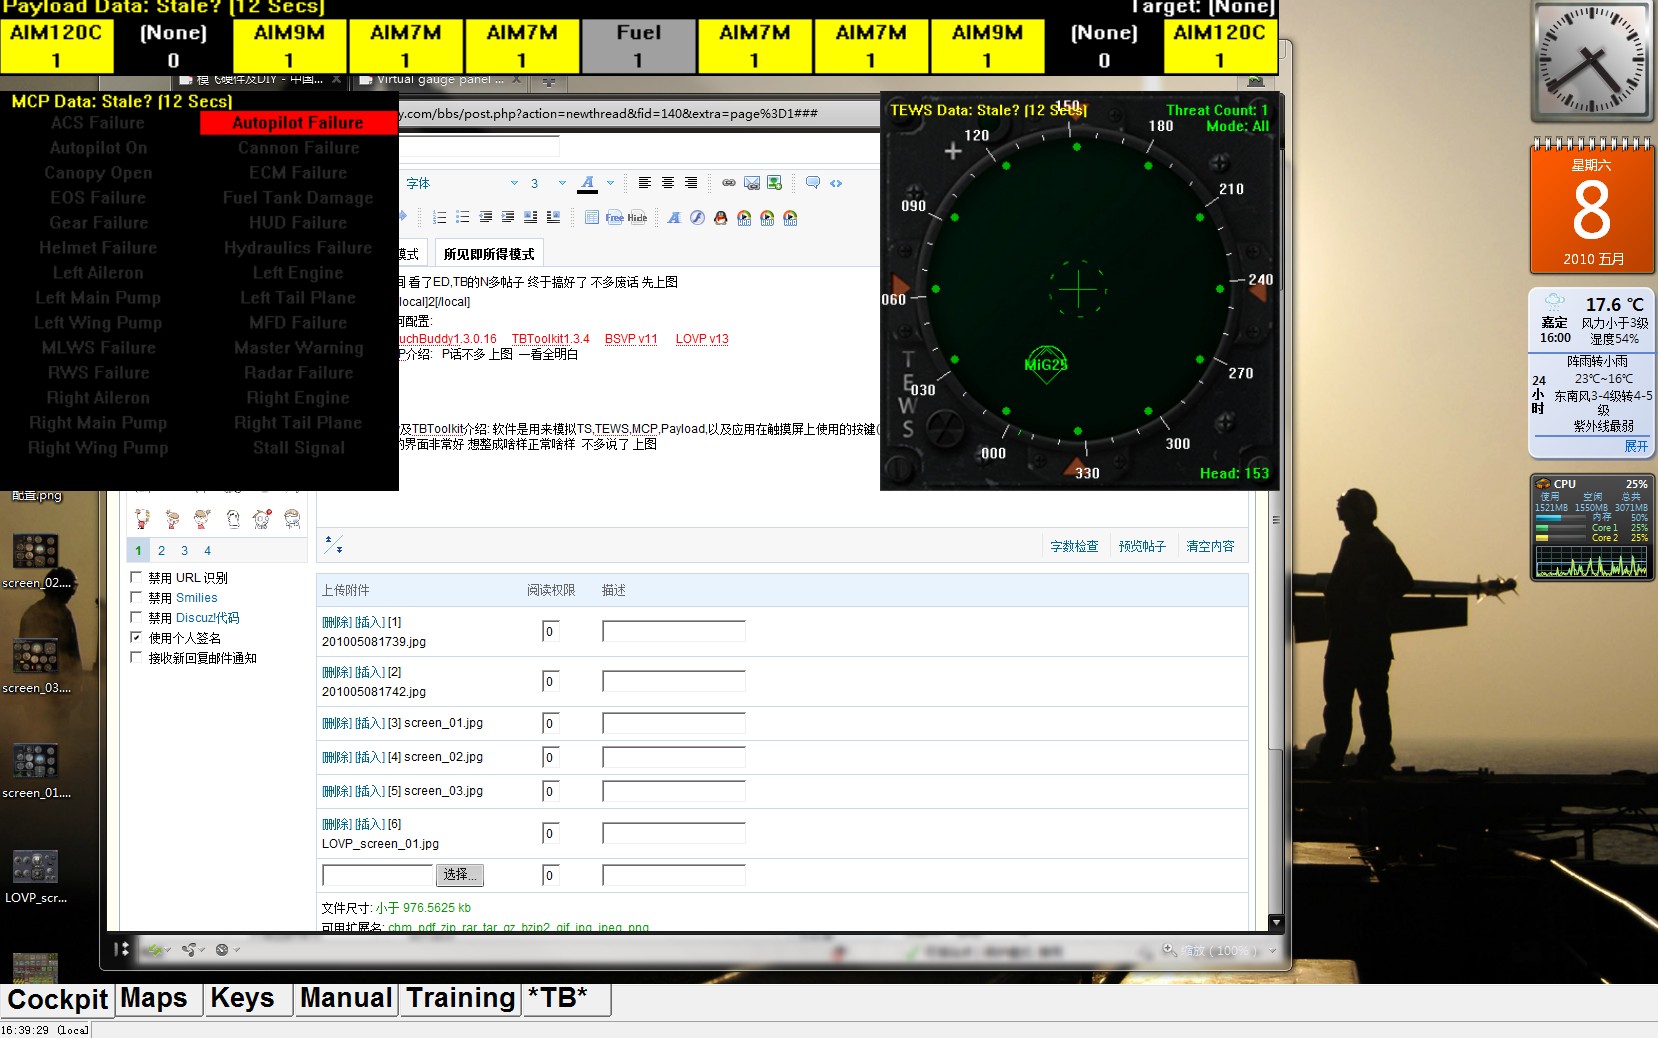This screenshot has height=1038, width=1658.
Task: Click the read permission field for LOVP_screen_01.jpg
Action: click(x=549, y=833)
